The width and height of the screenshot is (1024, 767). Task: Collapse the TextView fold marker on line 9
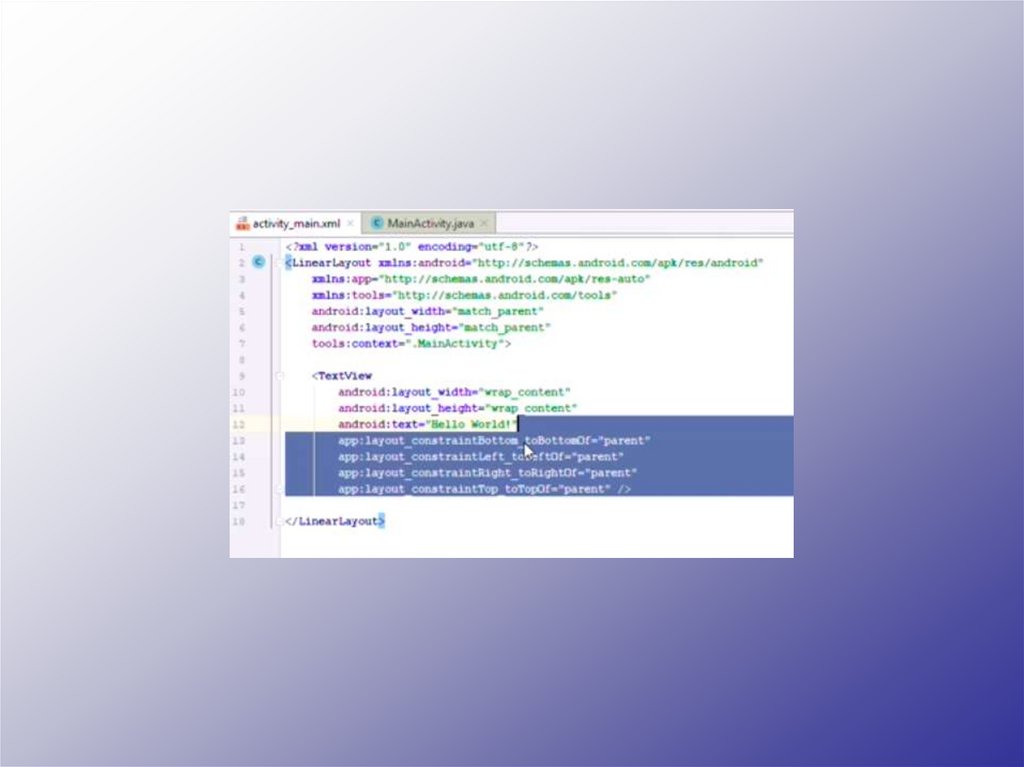coord(280,376)
